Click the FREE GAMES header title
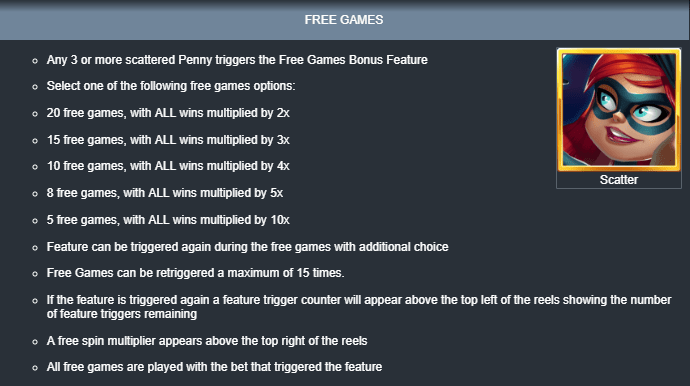The width and height of the screenshot is (690, 386). [344, 20]
